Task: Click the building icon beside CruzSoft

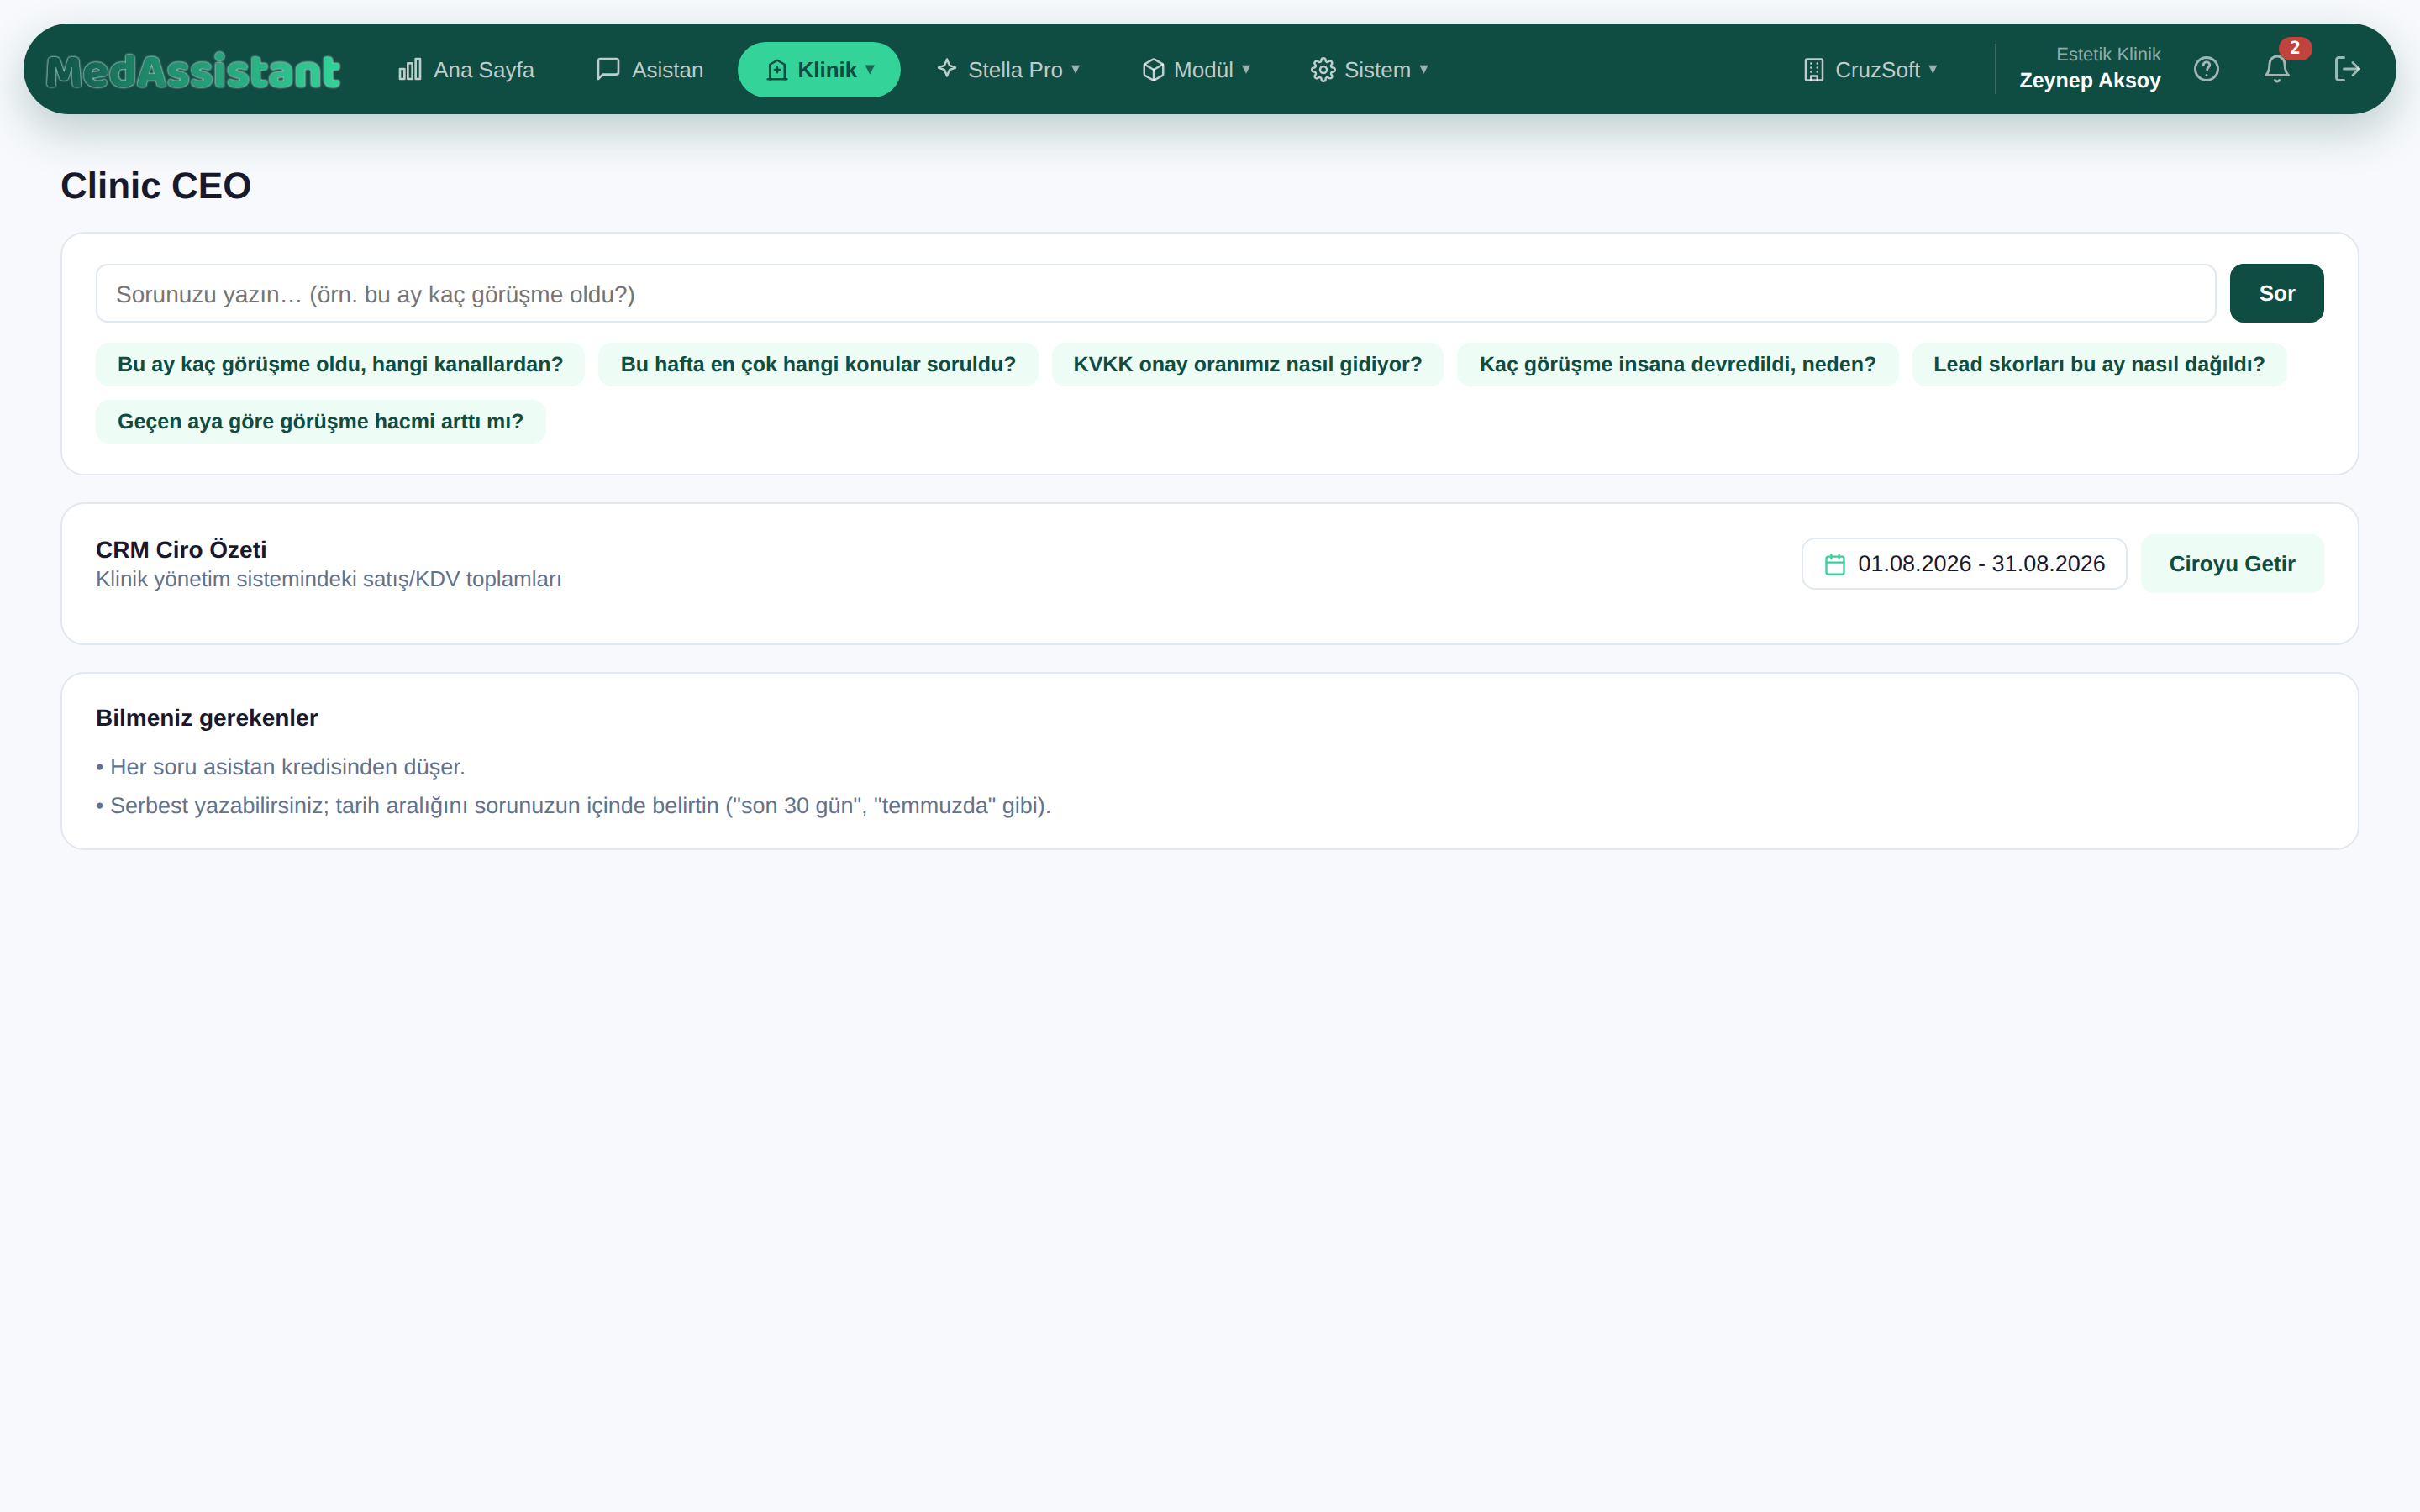Action: pos(1813,69)
